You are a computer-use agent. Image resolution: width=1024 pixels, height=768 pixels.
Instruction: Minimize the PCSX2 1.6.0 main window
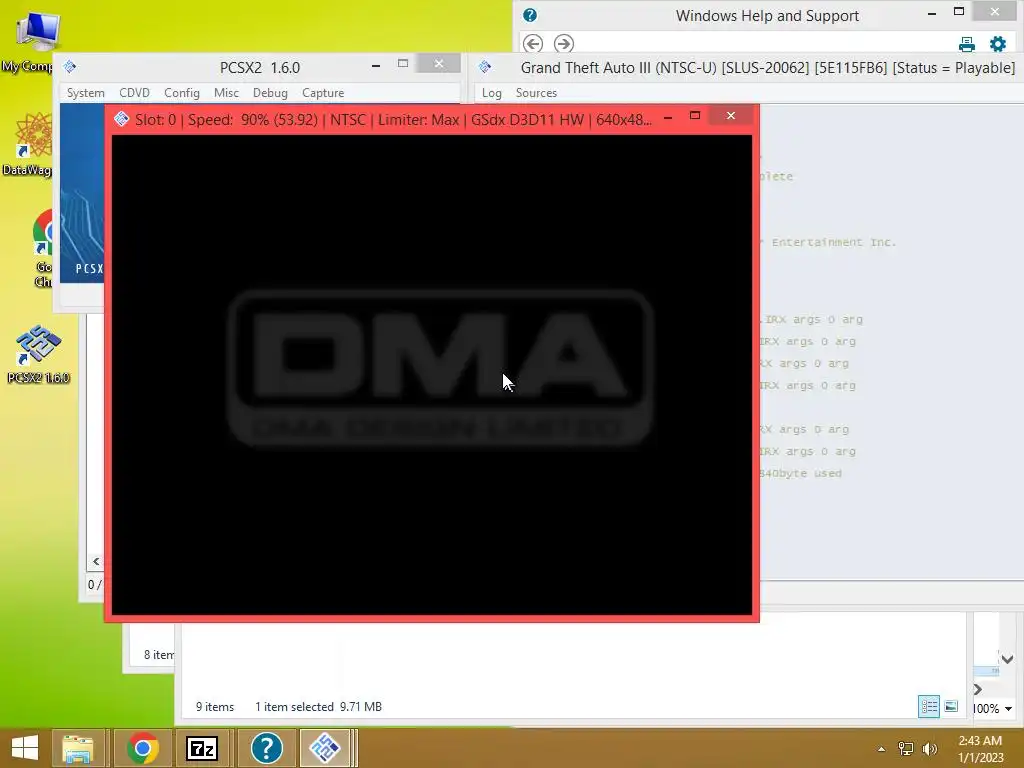376,65
